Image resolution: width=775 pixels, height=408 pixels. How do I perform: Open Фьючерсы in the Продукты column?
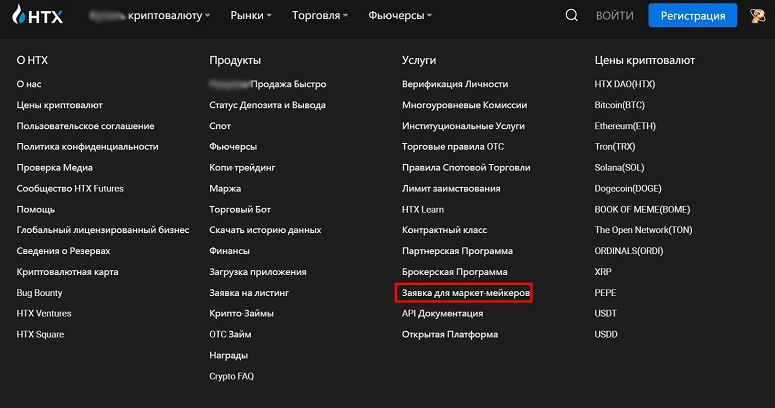coord(233,146)
